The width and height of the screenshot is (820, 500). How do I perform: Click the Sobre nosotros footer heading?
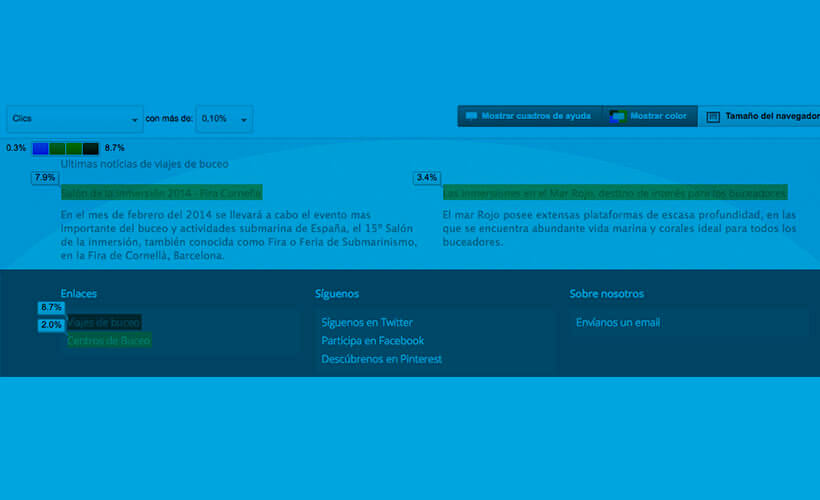607,294
